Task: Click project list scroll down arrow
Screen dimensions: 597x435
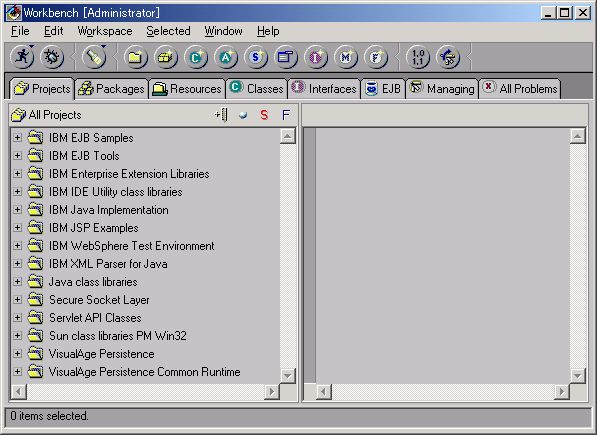Action: (288, 376)
